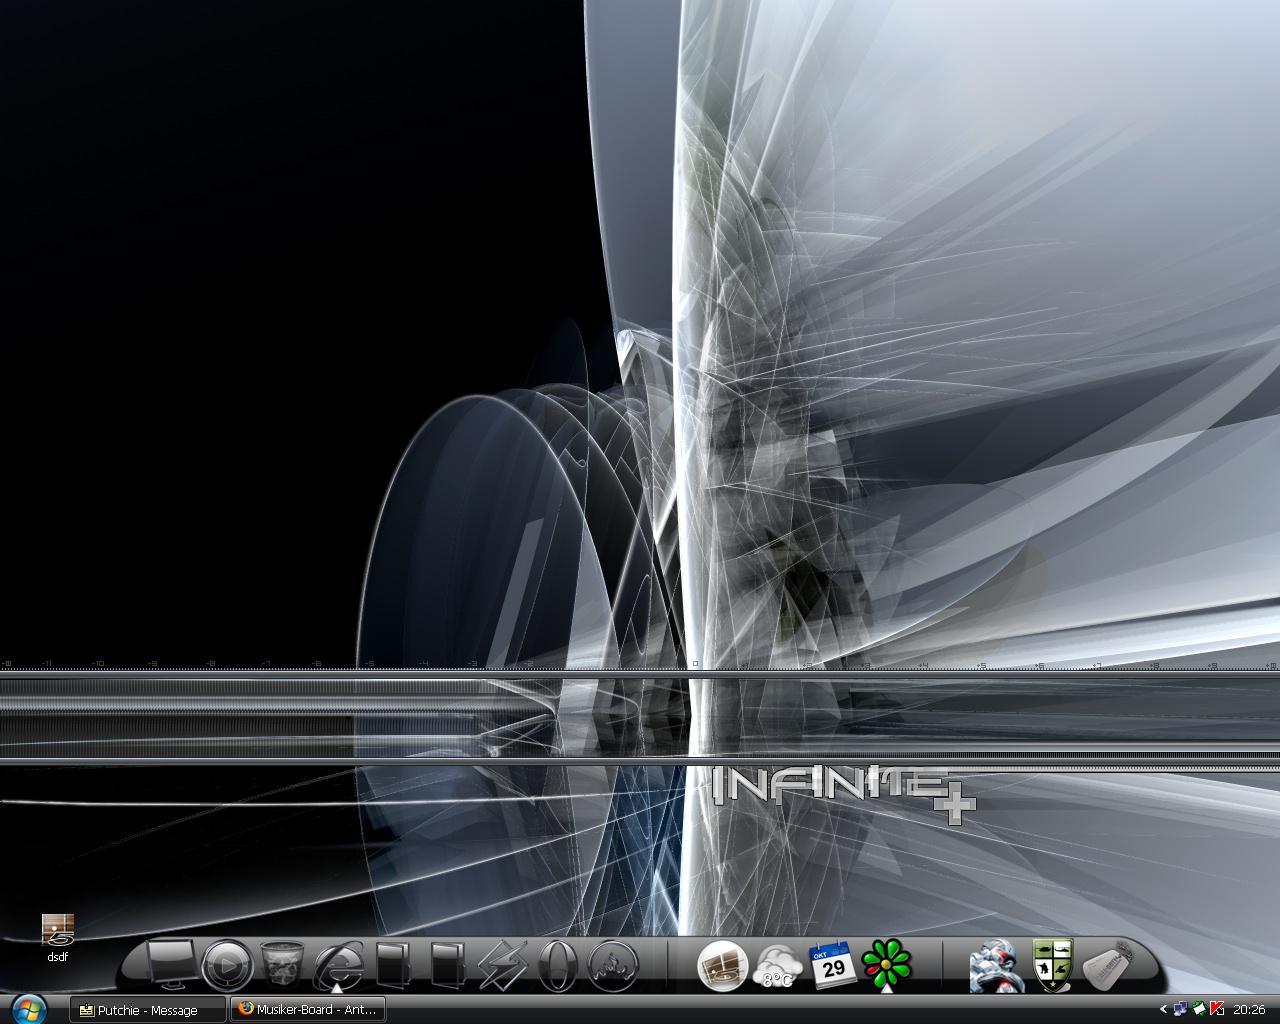Open the 8°C weather docklet
This screenshot has height=1024, width=1280.
click(778, 967)
